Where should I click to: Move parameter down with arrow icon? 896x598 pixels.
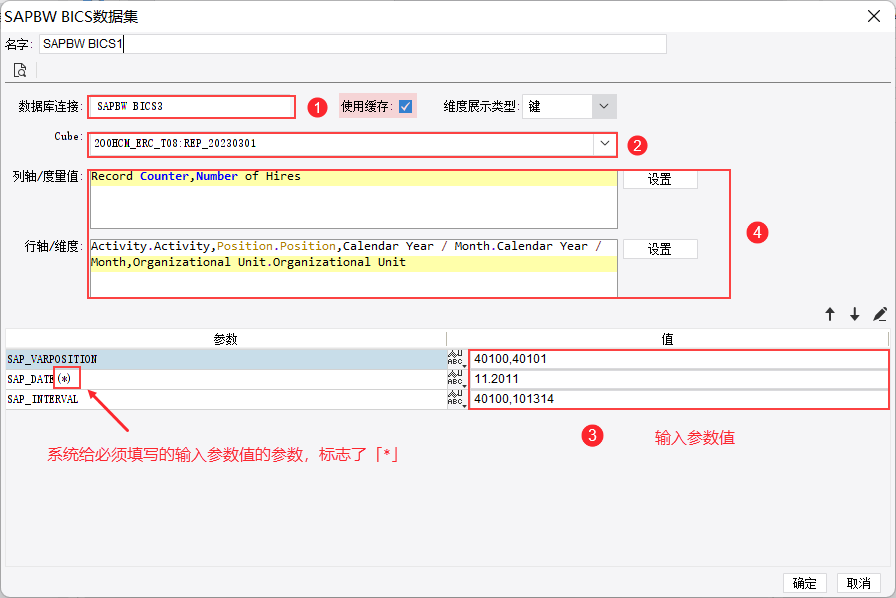click(x=854, y=314)
